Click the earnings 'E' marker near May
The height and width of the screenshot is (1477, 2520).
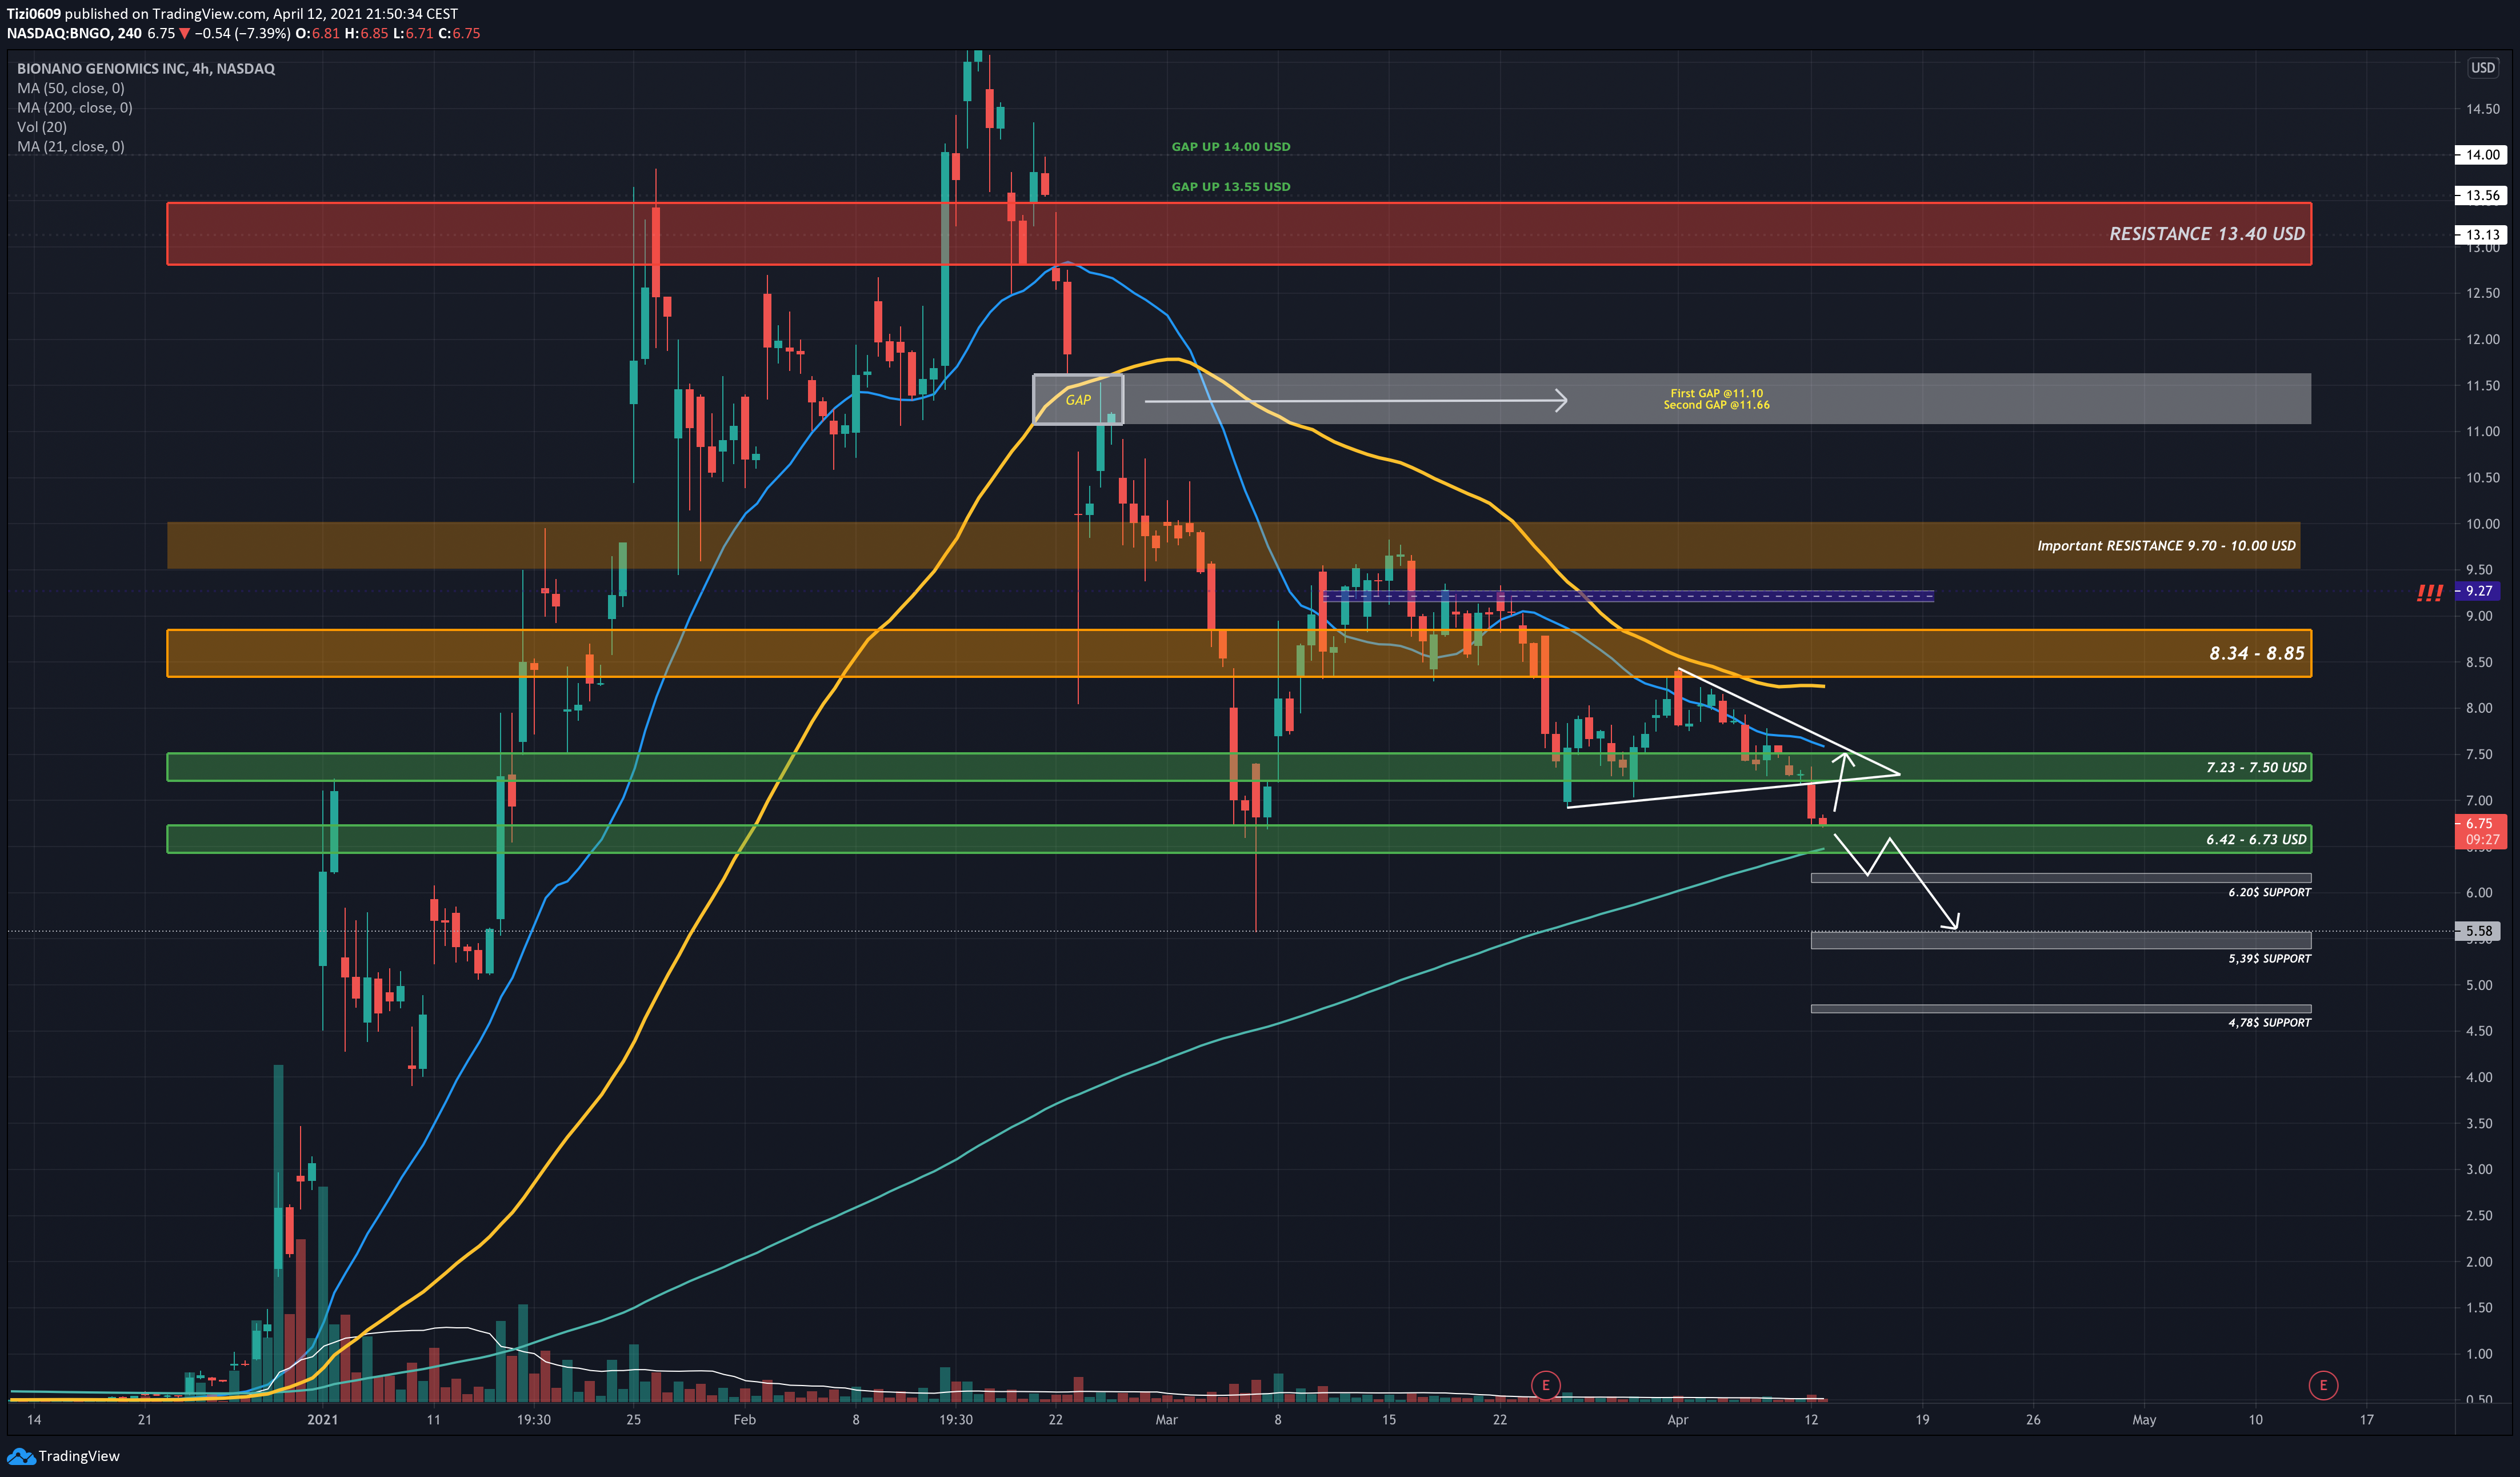point(2322,1385)
